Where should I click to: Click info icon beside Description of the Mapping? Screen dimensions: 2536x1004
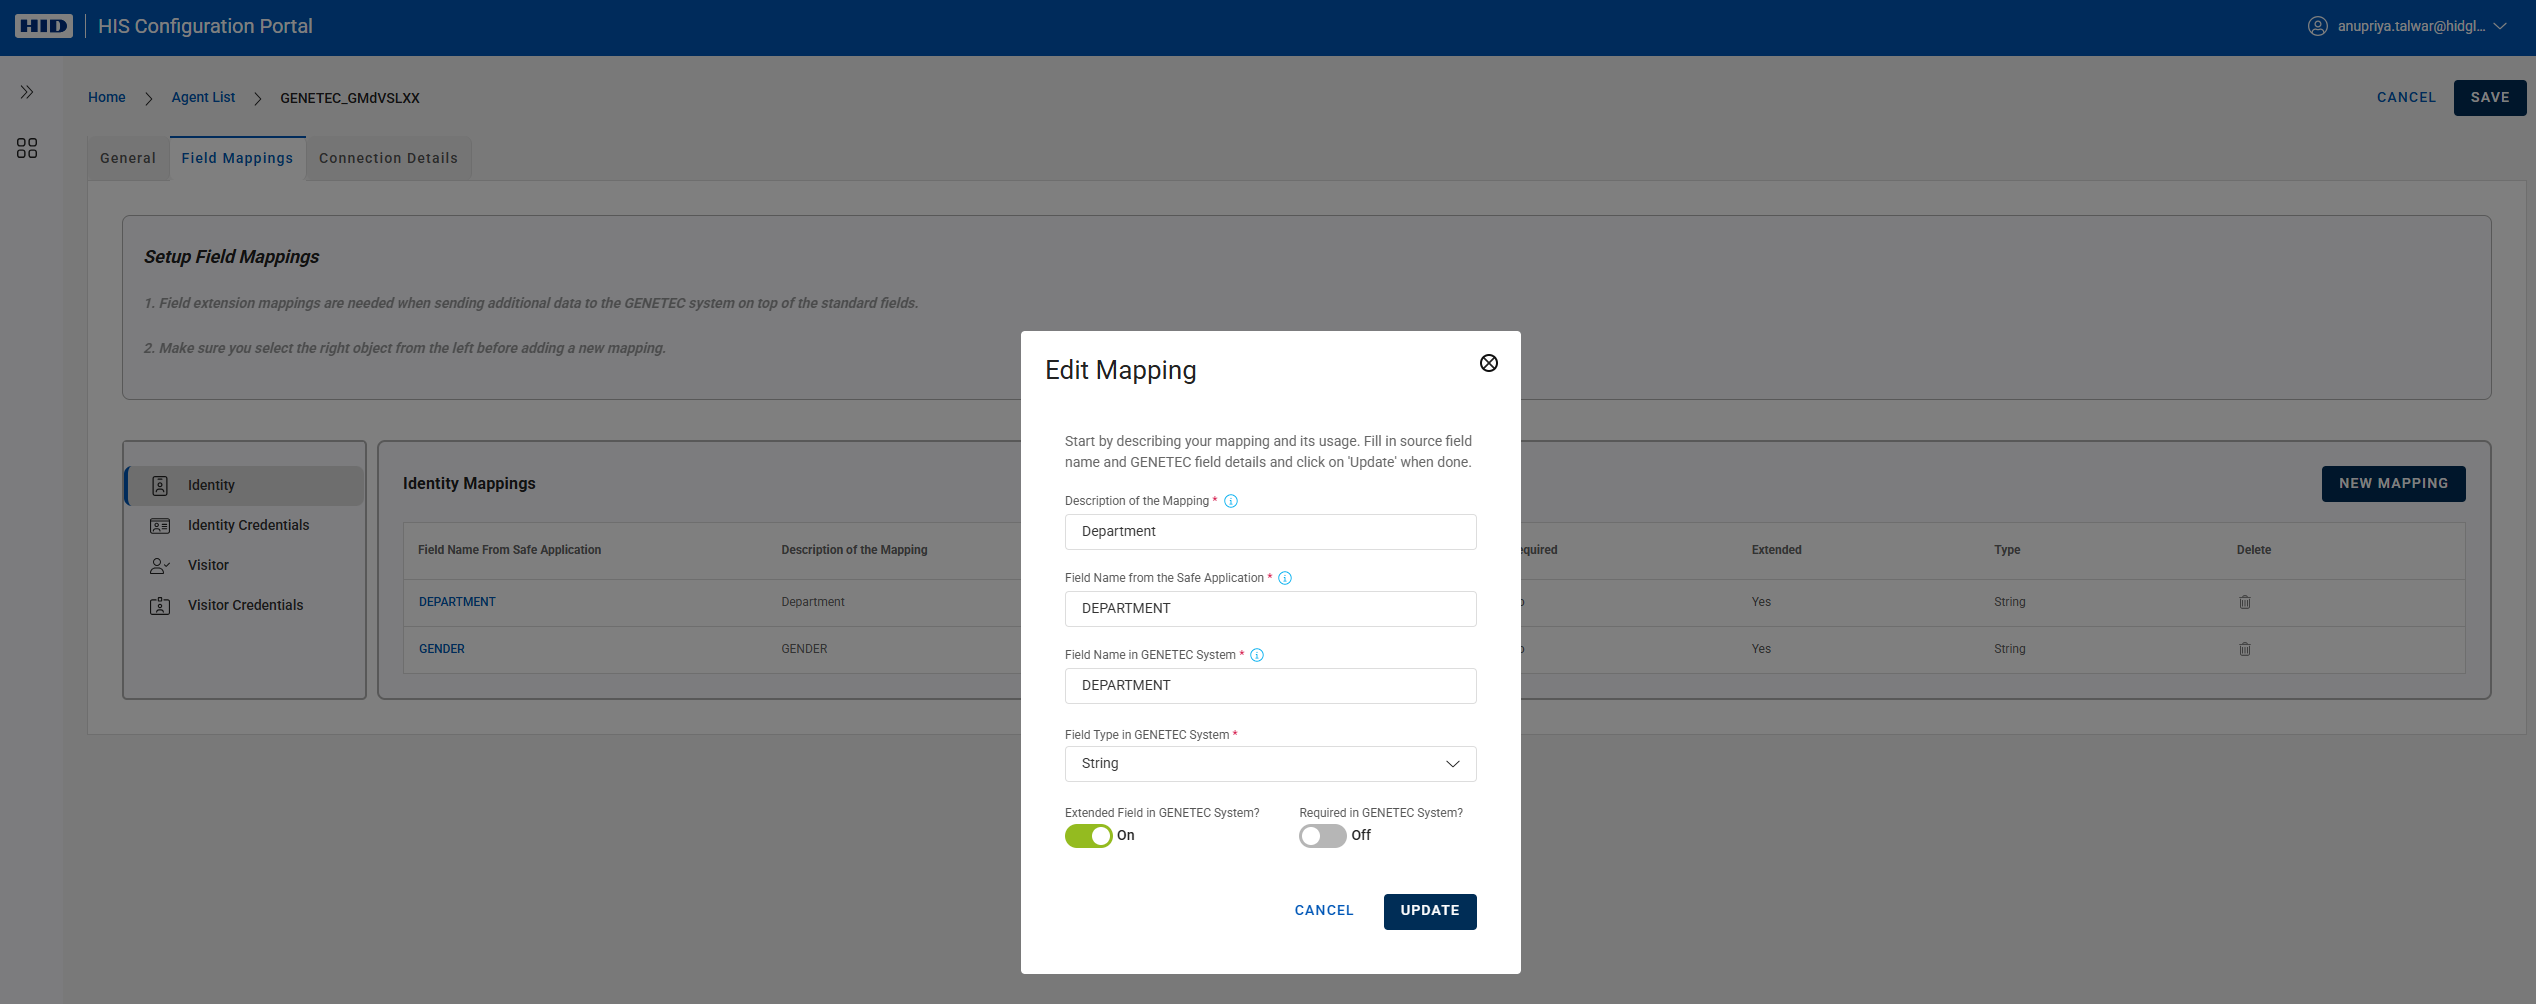click(x=1231, y=501)
